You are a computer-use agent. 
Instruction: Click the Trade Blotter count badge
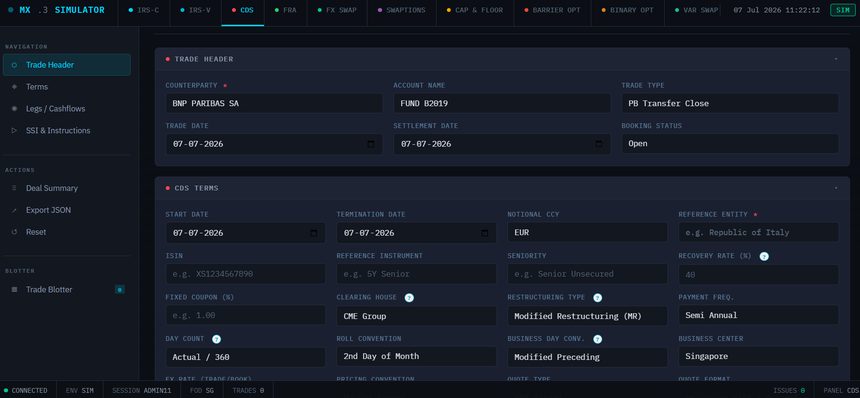coord(120,289)
